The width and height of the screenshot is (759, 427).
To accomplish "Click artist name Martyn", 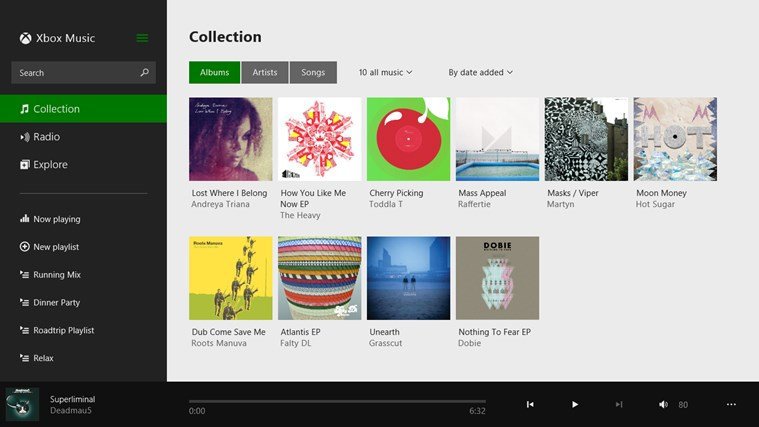I will [x=561, y=204].
